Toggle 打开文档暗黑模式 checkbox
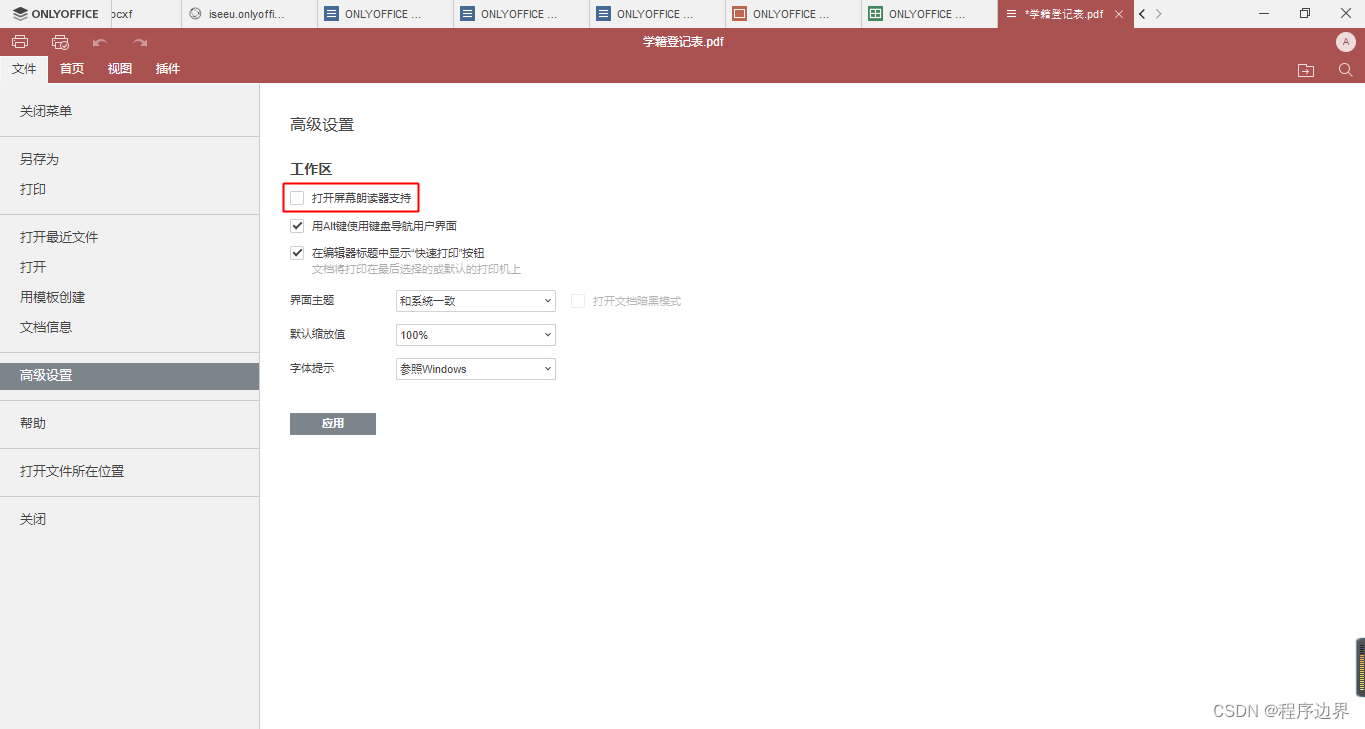This screenshot has height=729, width=1365. pyautogui.click(x=578, y=301)
